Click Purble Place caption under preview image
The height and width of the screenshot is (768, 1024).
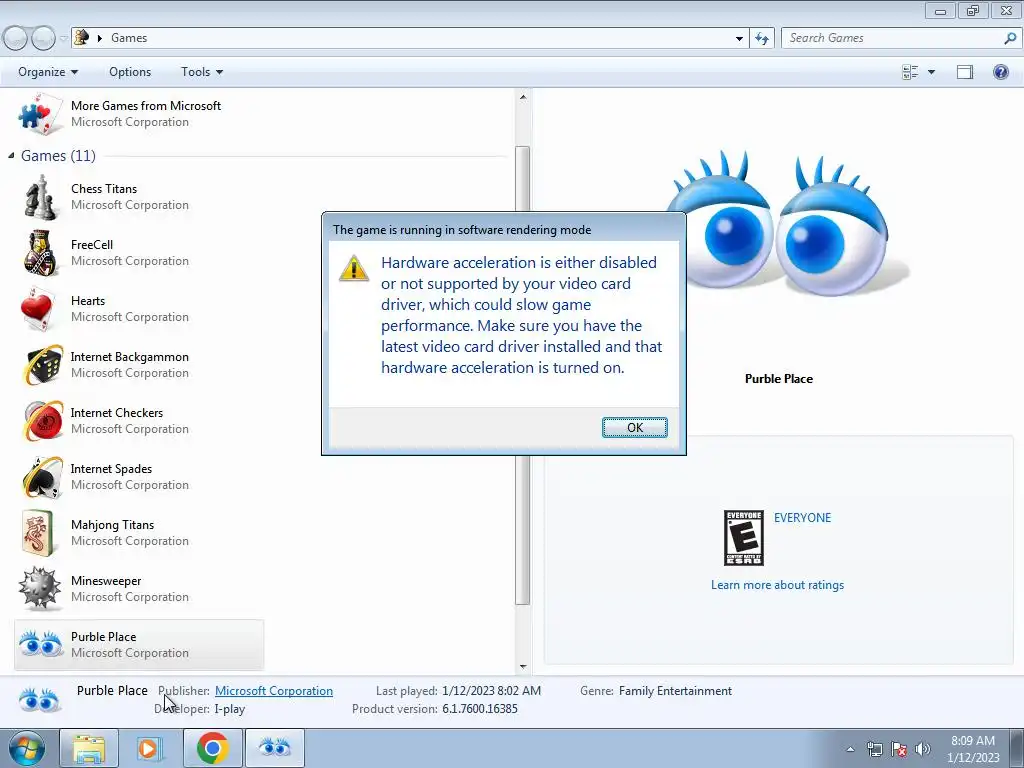point(778,379)
